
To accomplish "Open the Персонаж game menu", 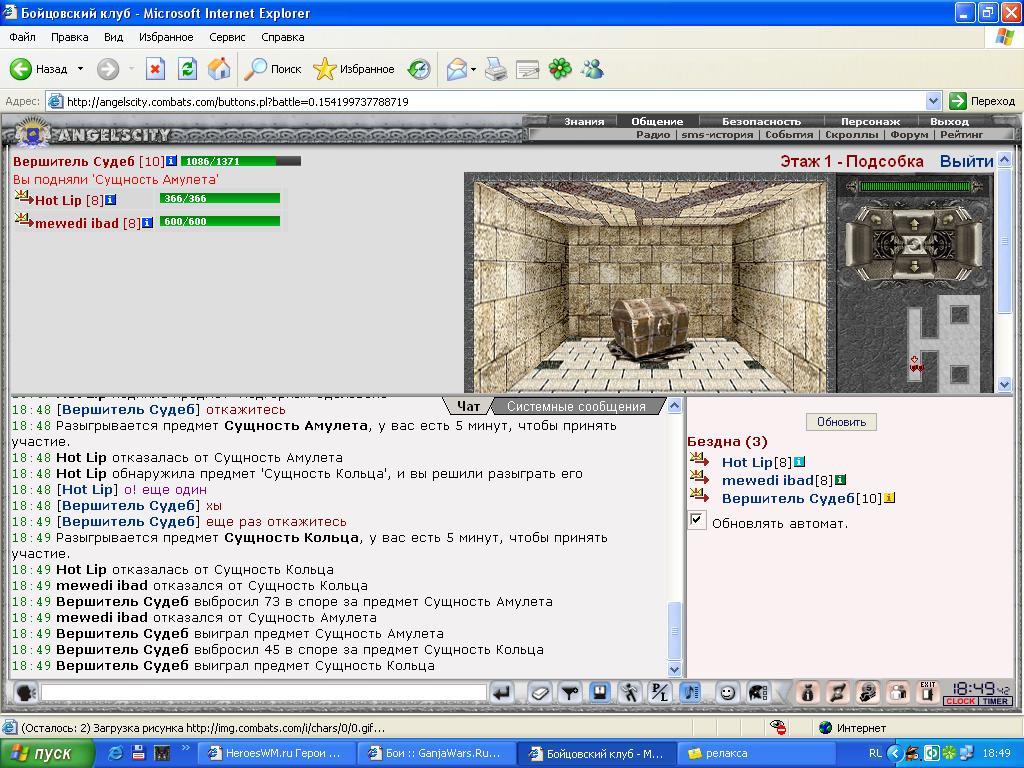I will tap(870, 121).
